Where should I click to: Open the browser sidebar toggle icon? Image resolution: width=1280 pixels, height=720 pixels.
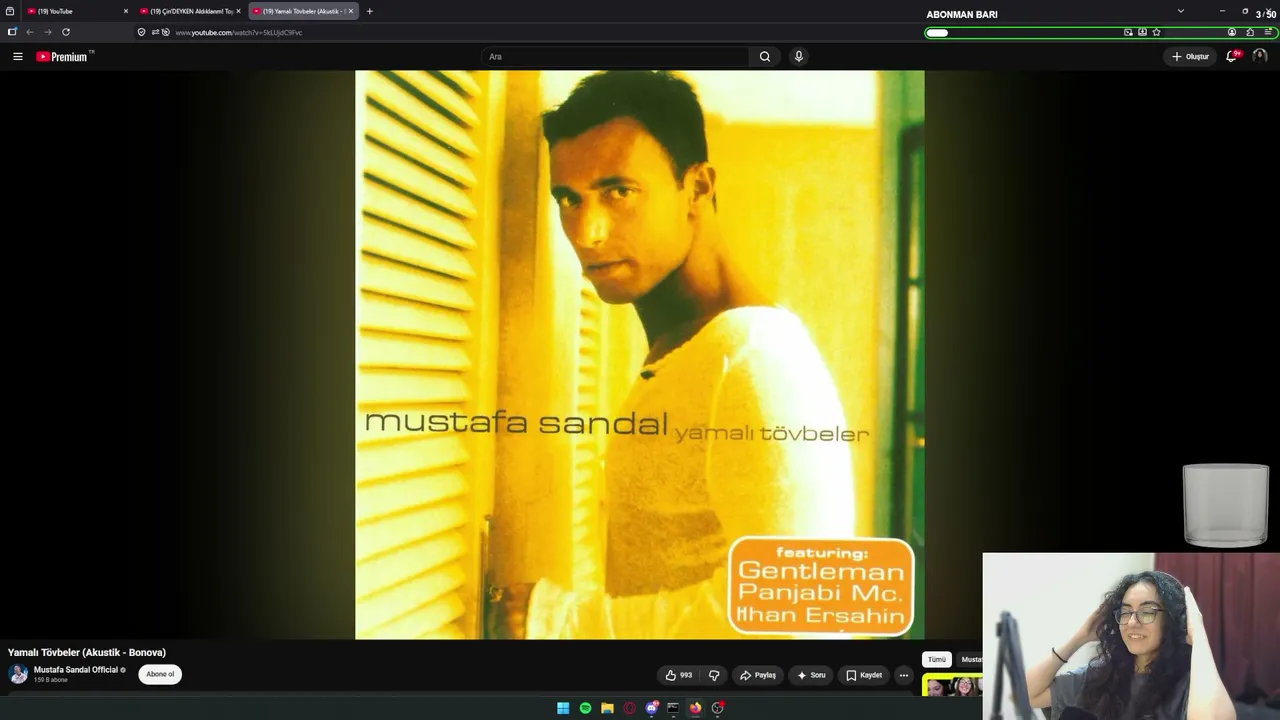(x=12, y=32)
